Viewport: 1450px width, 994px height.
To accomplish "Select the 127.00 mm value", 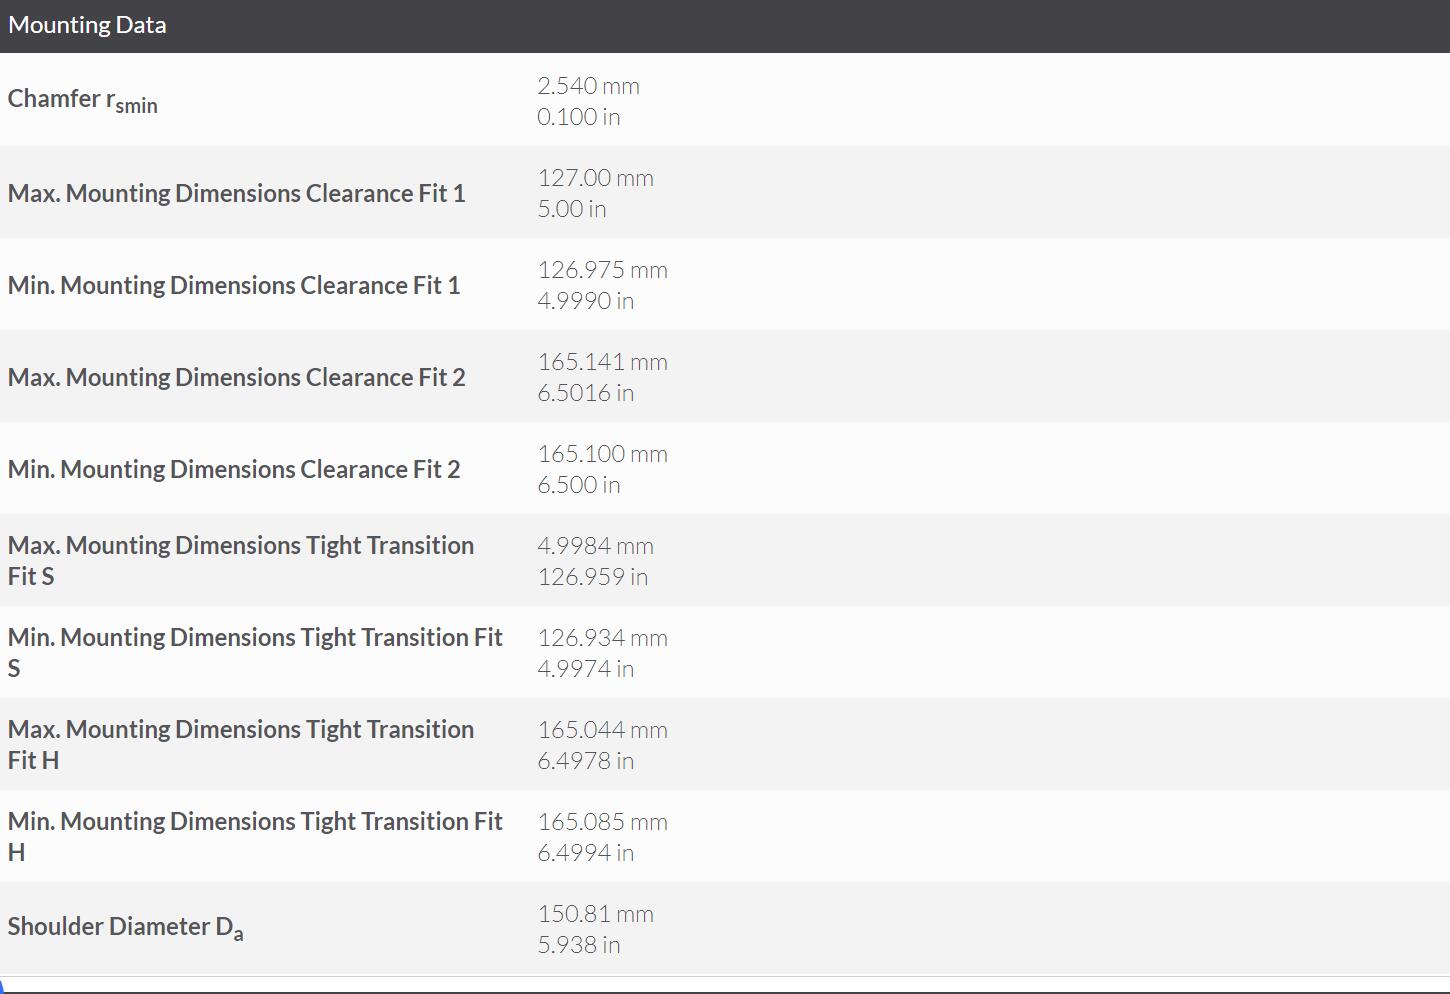I will pos(595,178).
